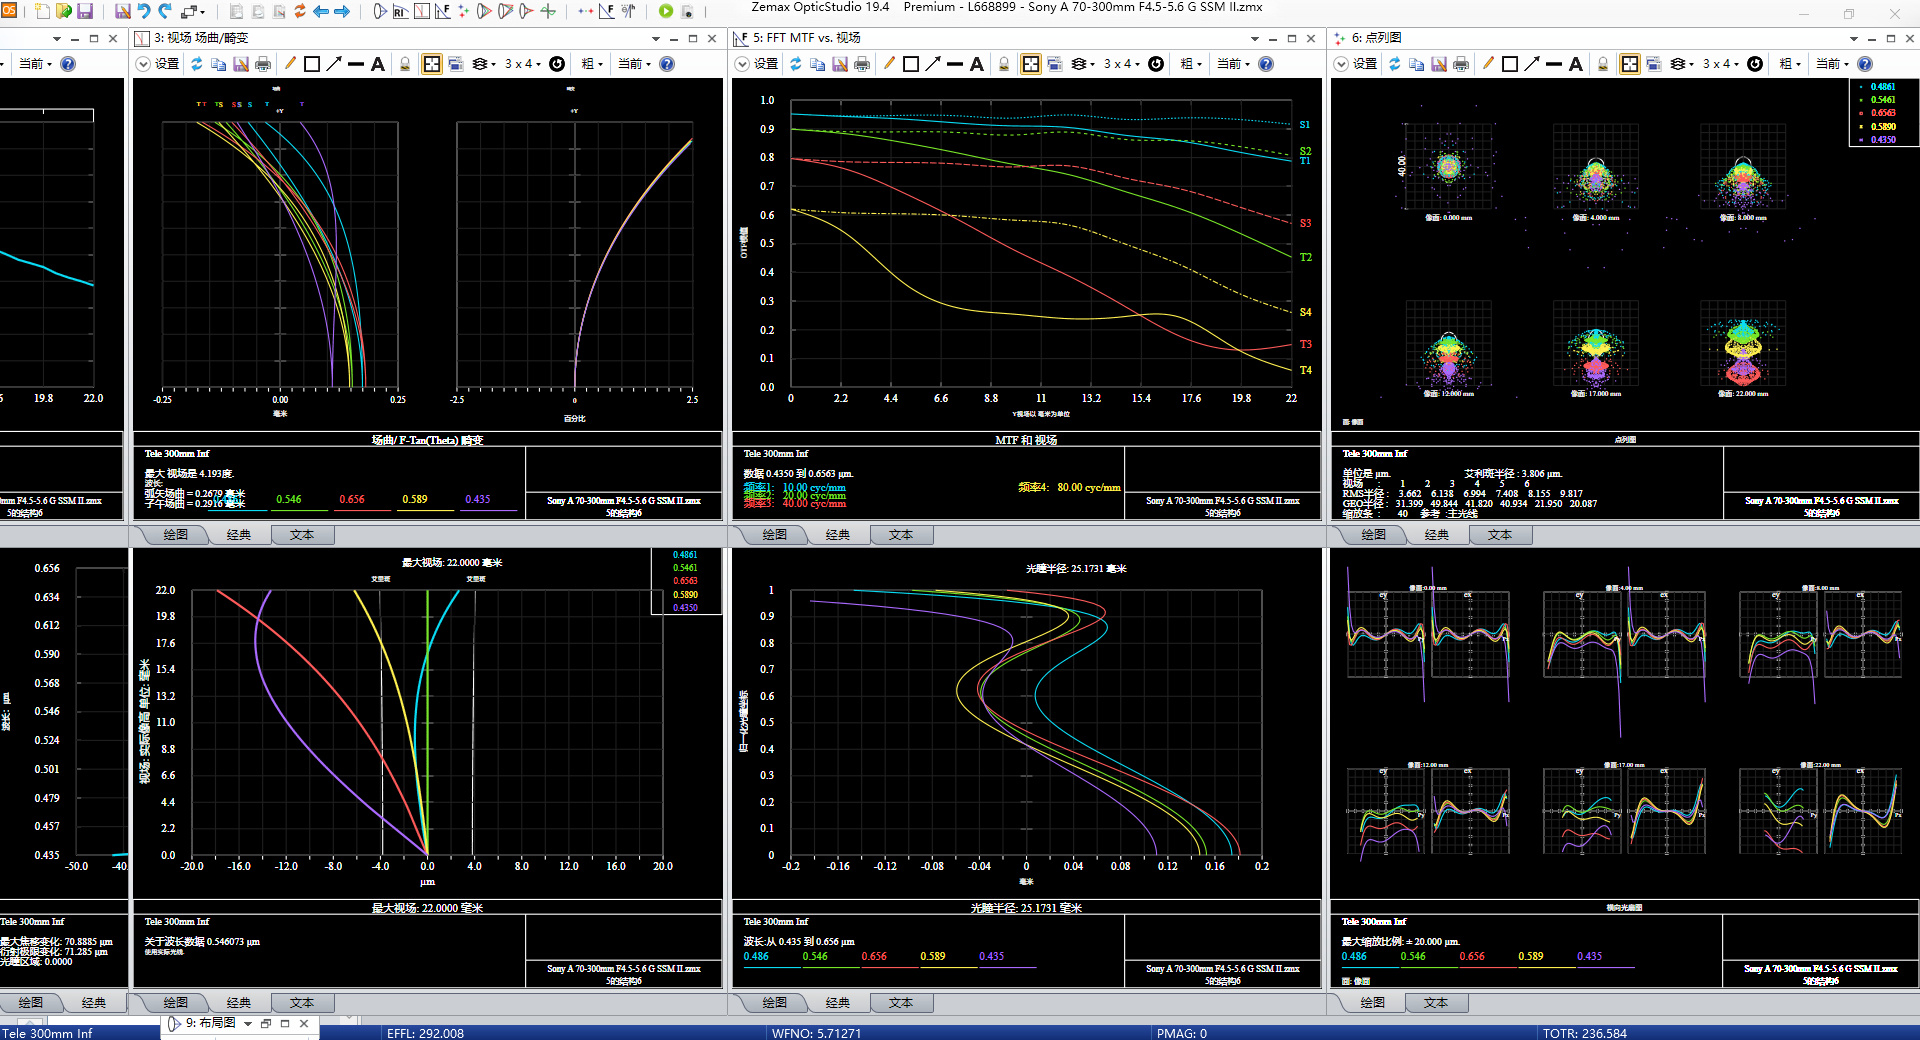Image resolution: width=1920 pixels, height=1040 pixels.
Task: Switch Spot Diagram window to Classic tab
Action: pos(1437,535)
